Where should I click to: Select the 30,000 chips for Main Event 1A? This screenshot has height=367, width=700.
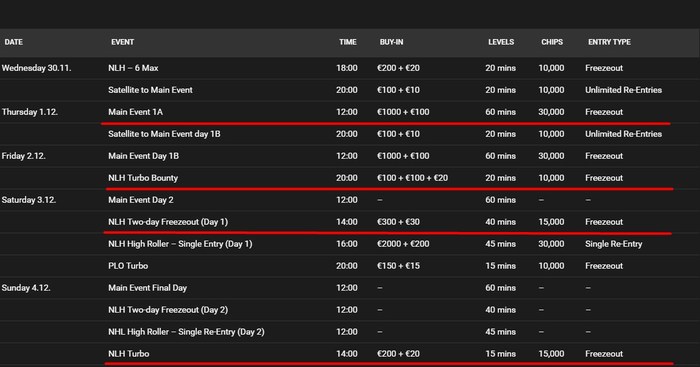tap(551, 112)
